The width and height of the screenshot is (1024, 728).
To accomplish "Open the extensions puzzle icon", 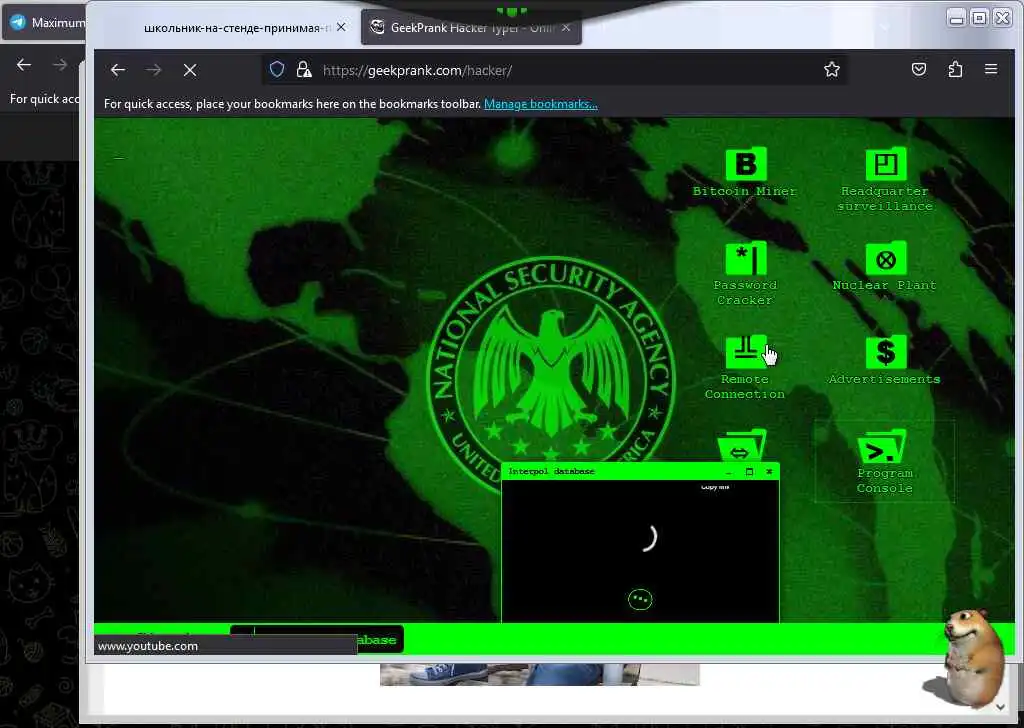I will (x=955, y=69).
